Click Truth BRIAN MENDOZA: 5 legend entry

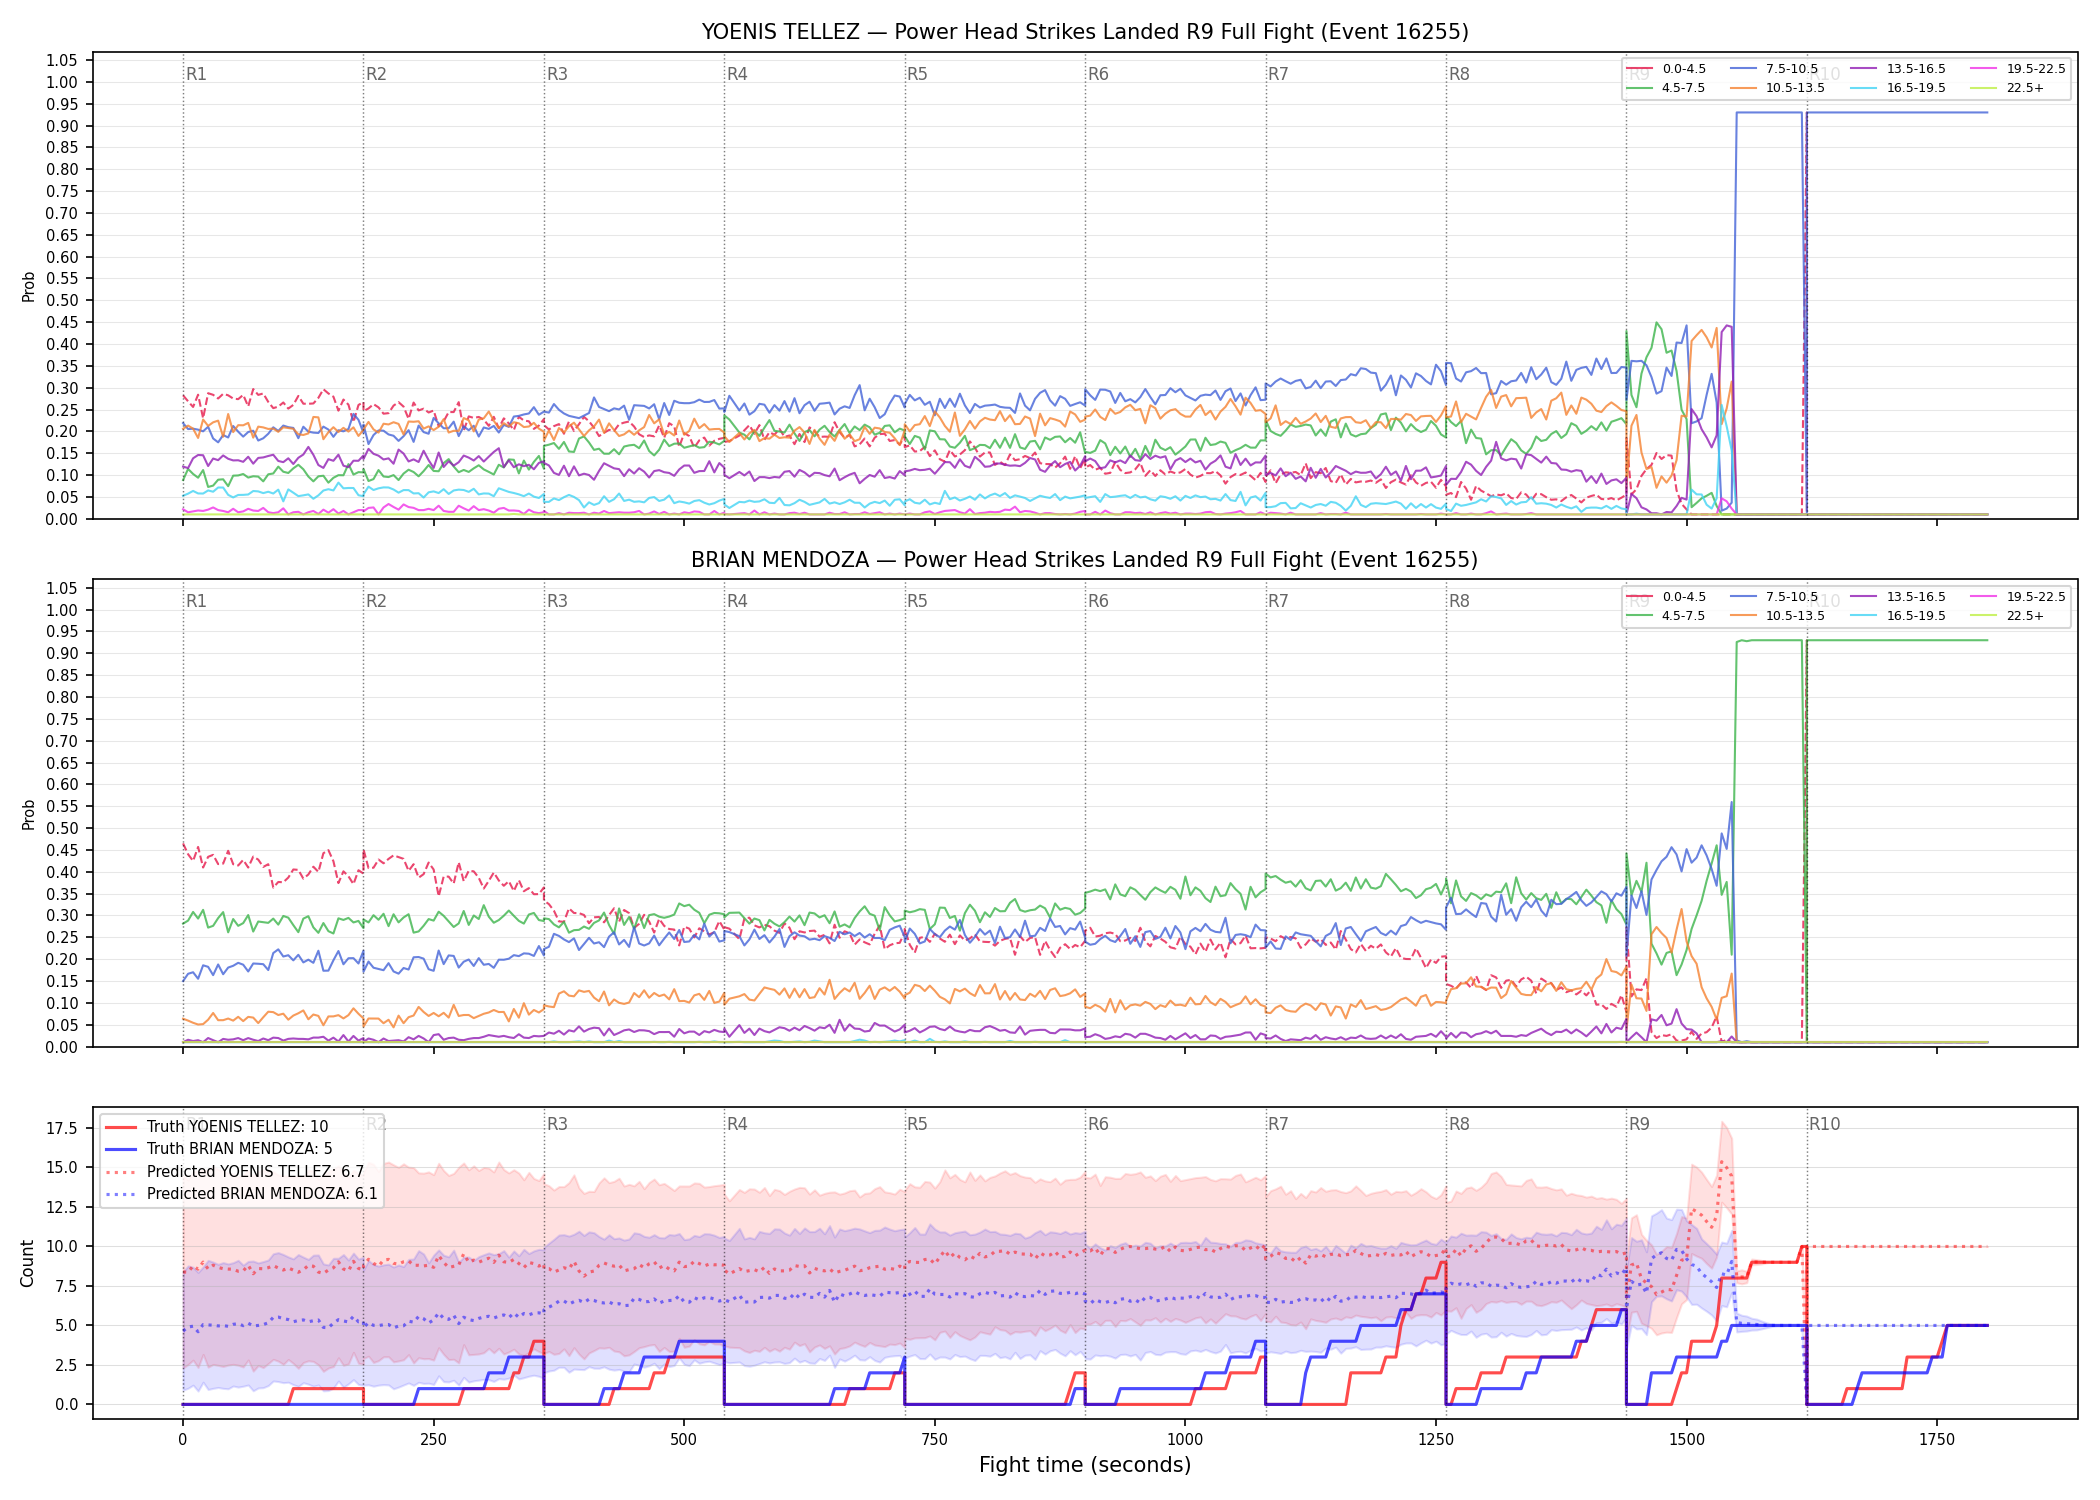pos(219,1149)
